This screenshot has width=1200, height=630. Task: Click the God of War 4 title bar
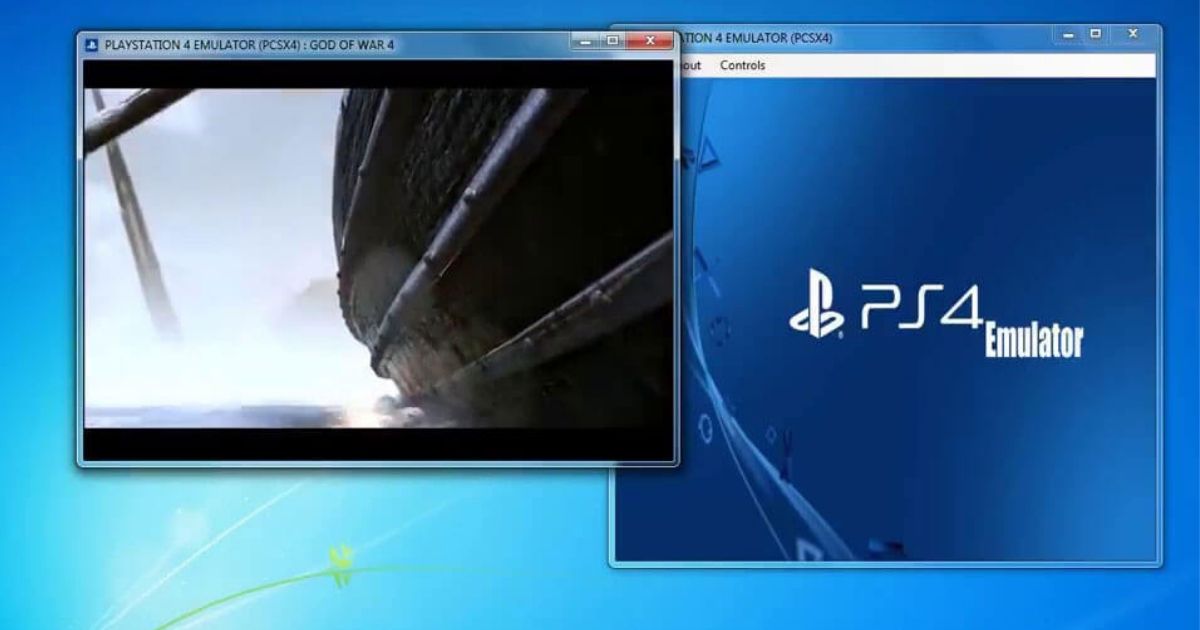[x=300, y=42]
